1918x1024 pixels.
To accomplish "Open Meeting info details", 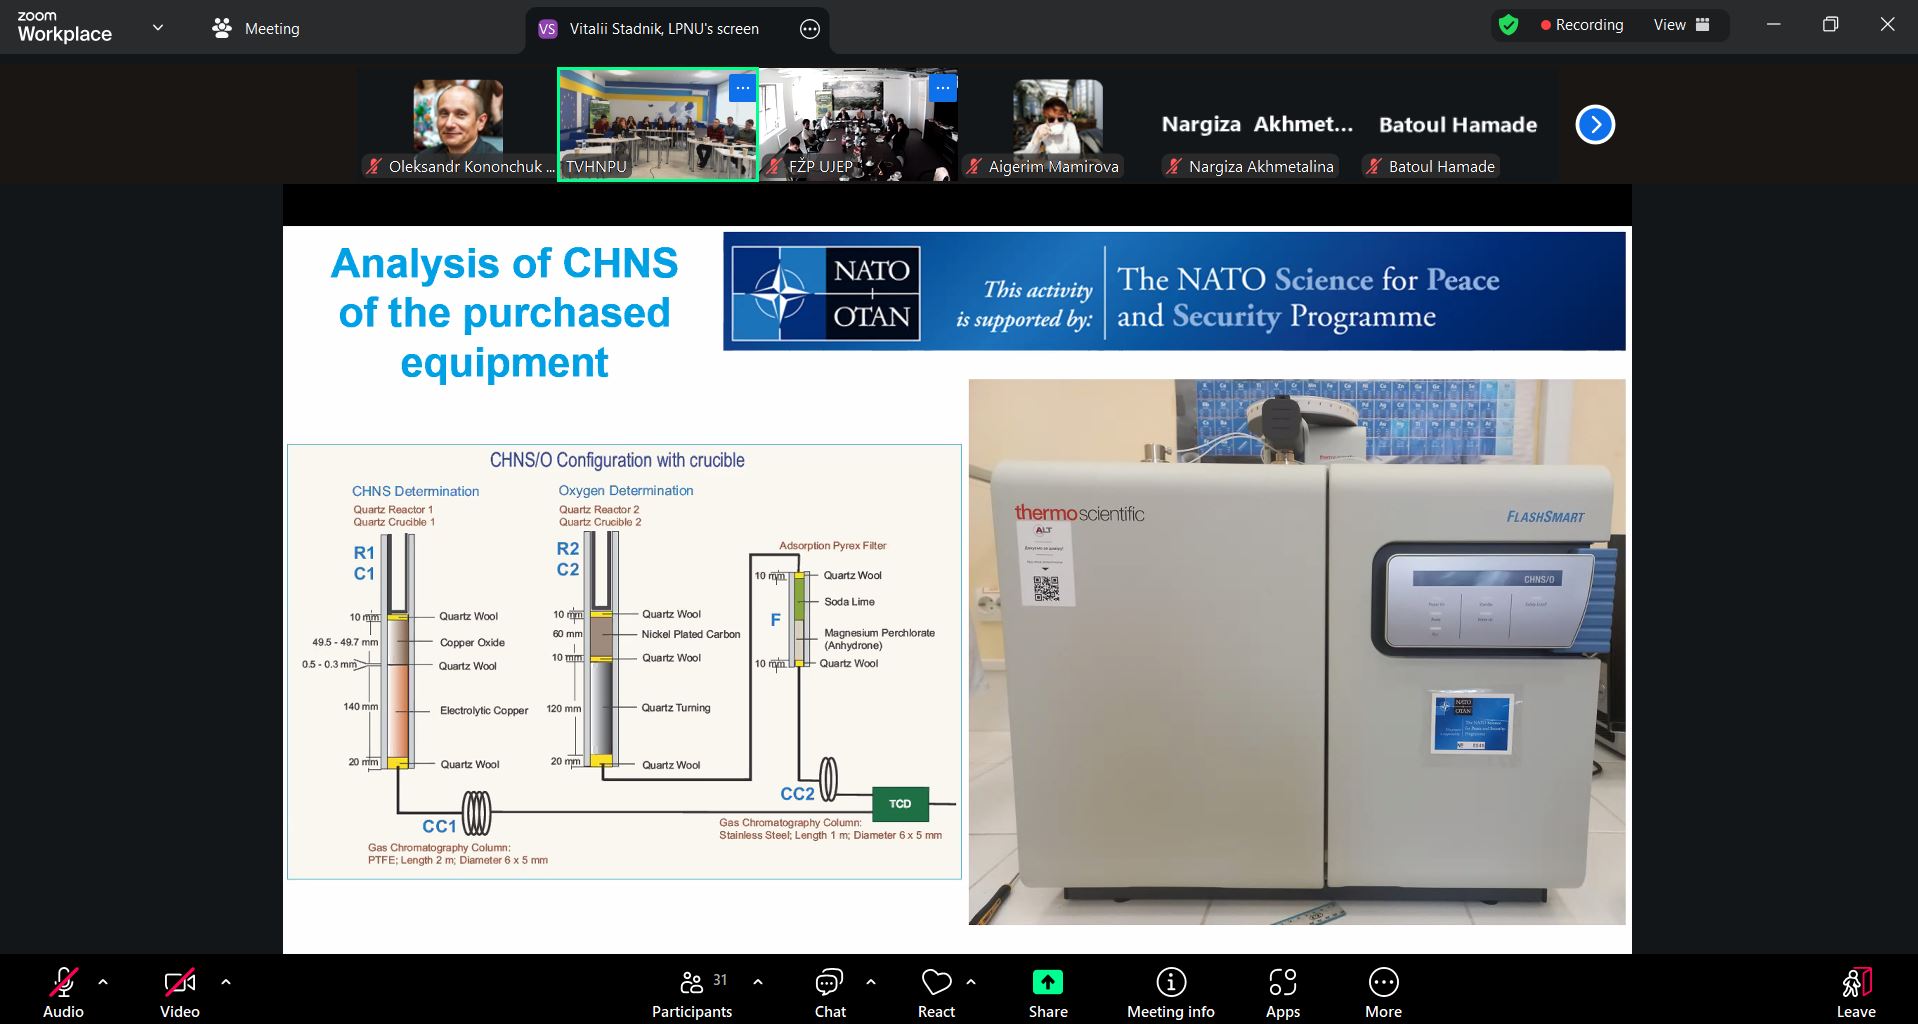I will [1170, 993].
